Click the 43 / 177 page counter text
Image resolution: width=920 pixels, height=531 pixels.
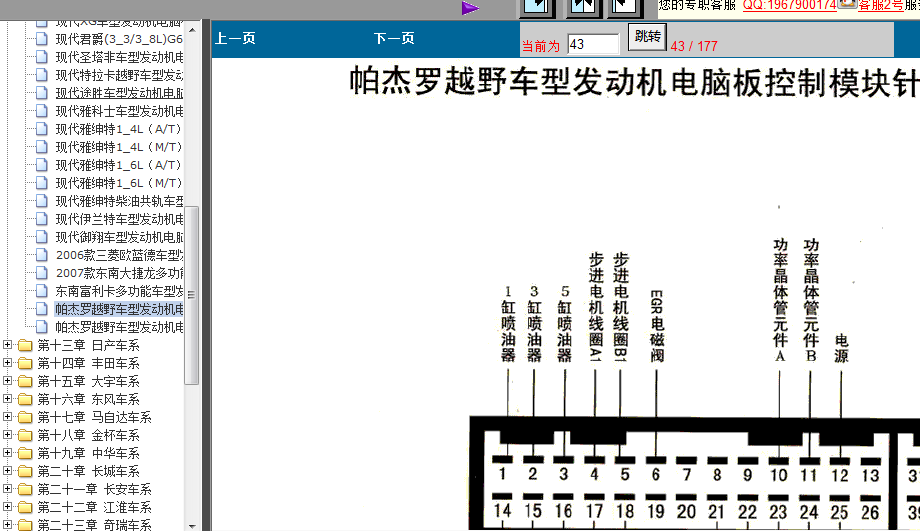[x=694, y=46]
